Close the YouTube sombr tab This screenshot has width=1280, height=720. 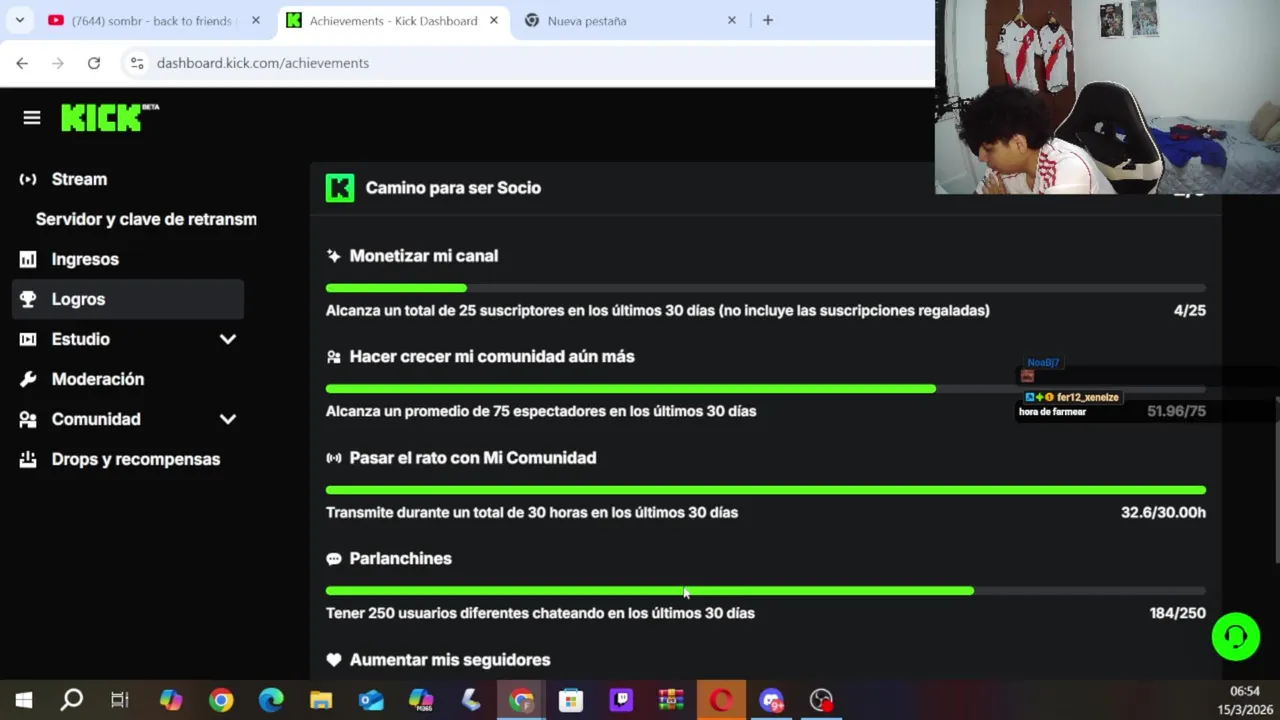[256, 20]
